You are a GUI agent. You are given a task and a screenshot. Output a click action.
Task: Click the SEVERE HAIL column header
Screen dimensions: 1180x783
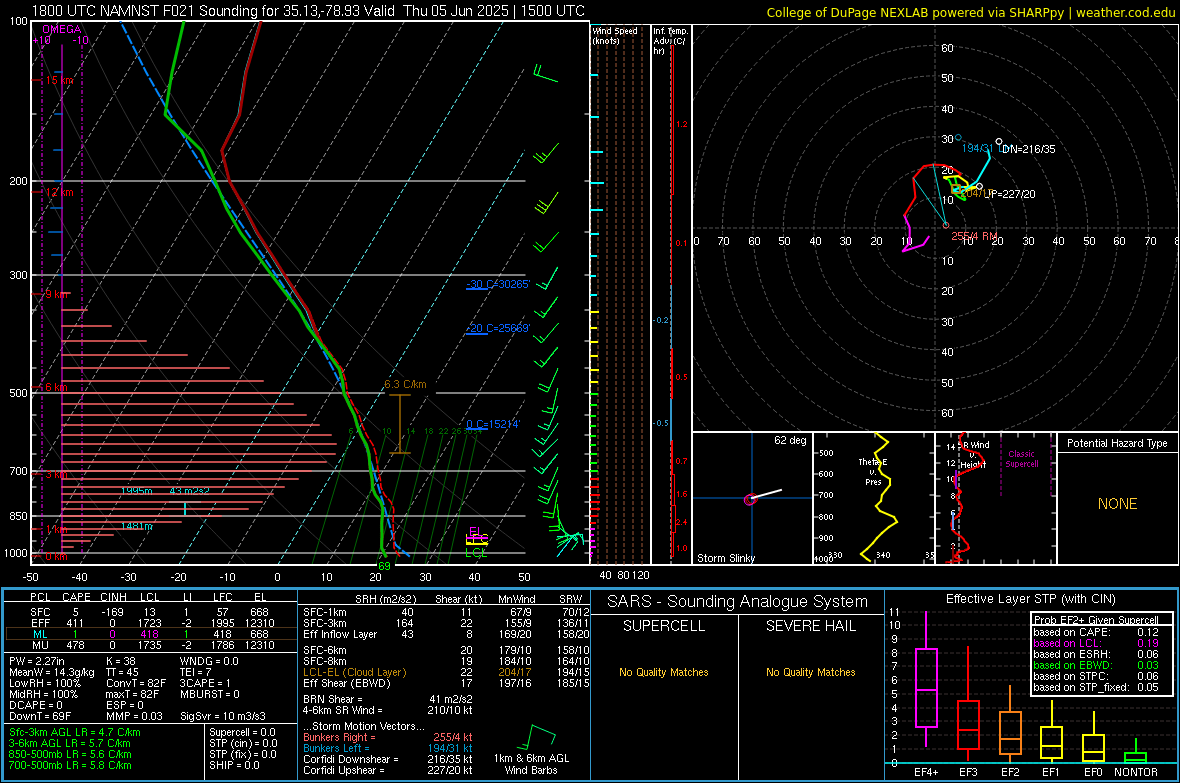pyautogui.click(x=810, y=626)
